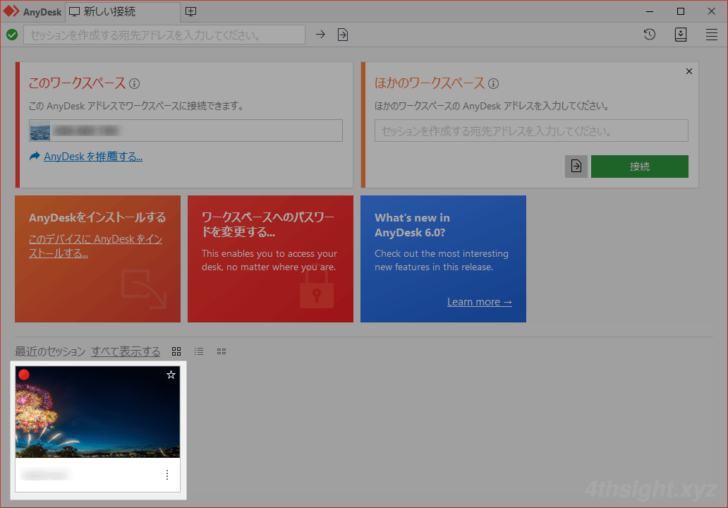The width and height of the screenshot is (728, 508).
Task: Focus the ほかのワークスペース address input field
Action: pyautogui.click(x=531, y=131)
